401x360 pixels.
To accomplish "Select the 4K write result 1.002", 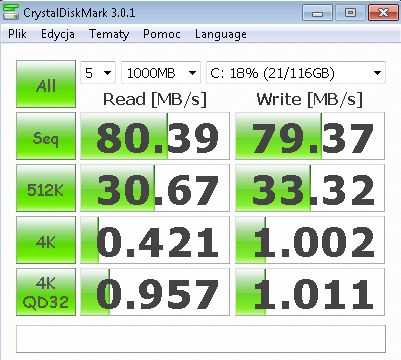I will pos(310,240).
